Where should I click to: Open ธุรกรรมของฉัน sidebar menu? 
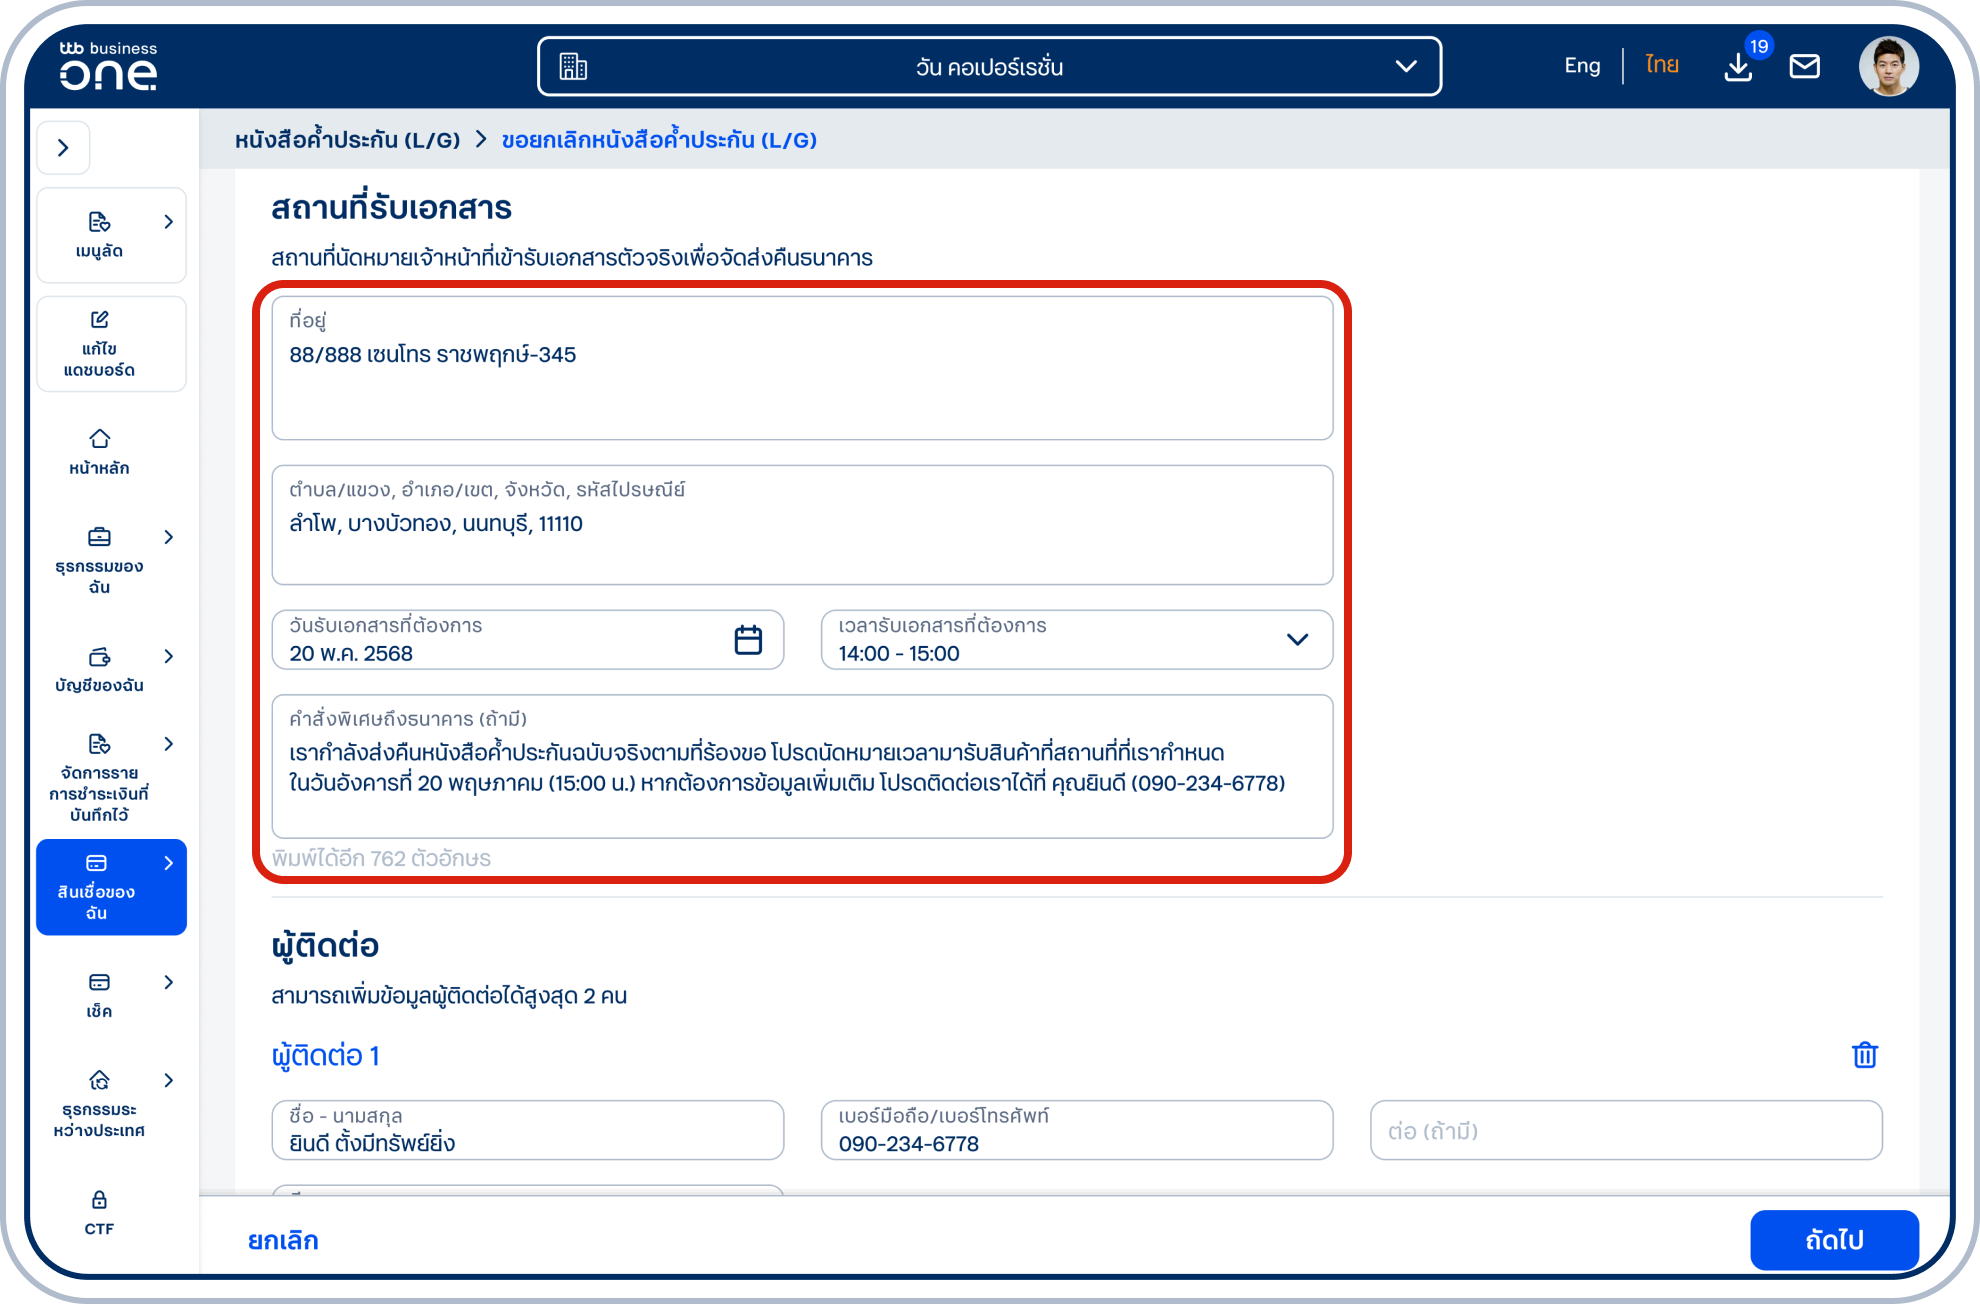[x=99, y=560]
